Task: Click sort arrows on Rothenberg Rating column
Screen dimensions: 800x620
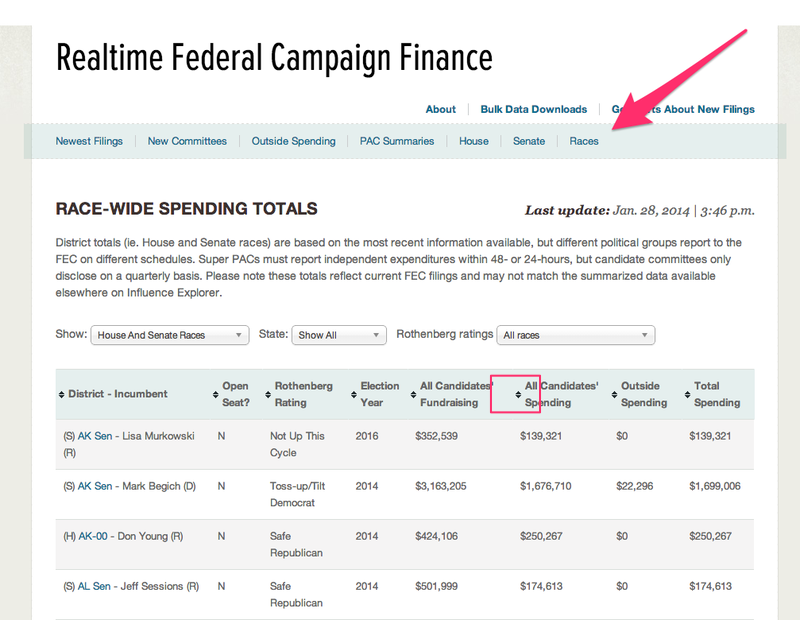Action: click(x=267, y=394)
